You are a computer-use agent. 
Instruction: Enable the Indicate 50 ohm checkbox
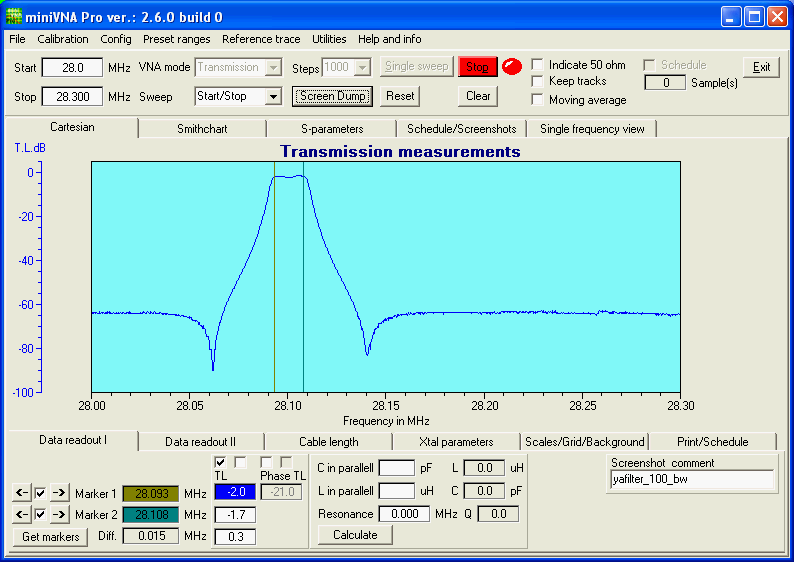pyautogui.click(x=538, y=65)
